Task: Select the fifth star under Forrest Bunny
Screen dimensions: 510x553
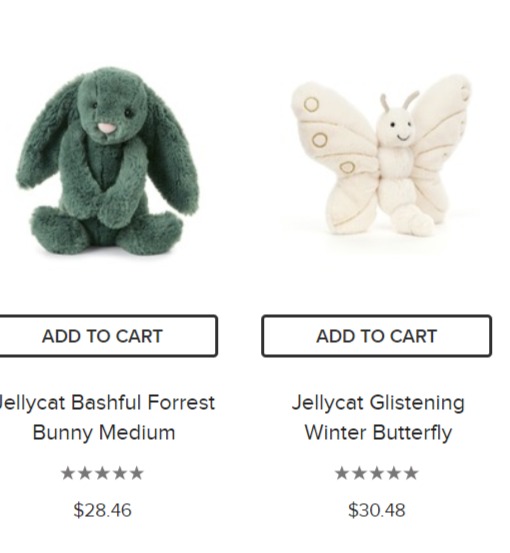Action: point(136,473)
